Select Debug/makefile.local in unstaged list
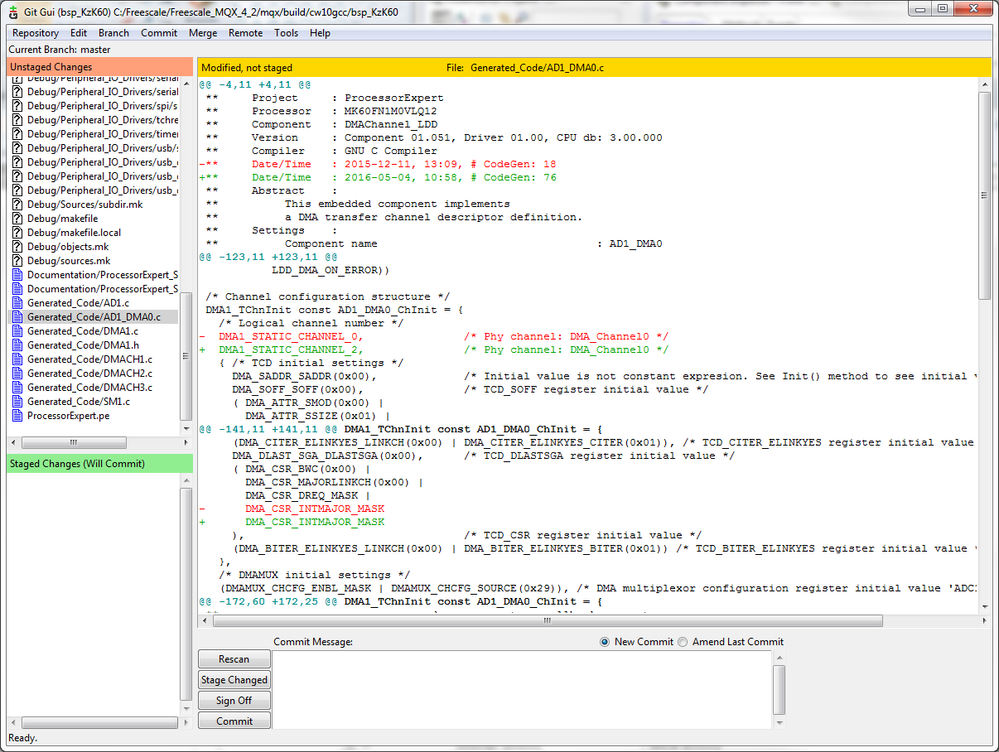The image size is (999, 752). point(74,232)
